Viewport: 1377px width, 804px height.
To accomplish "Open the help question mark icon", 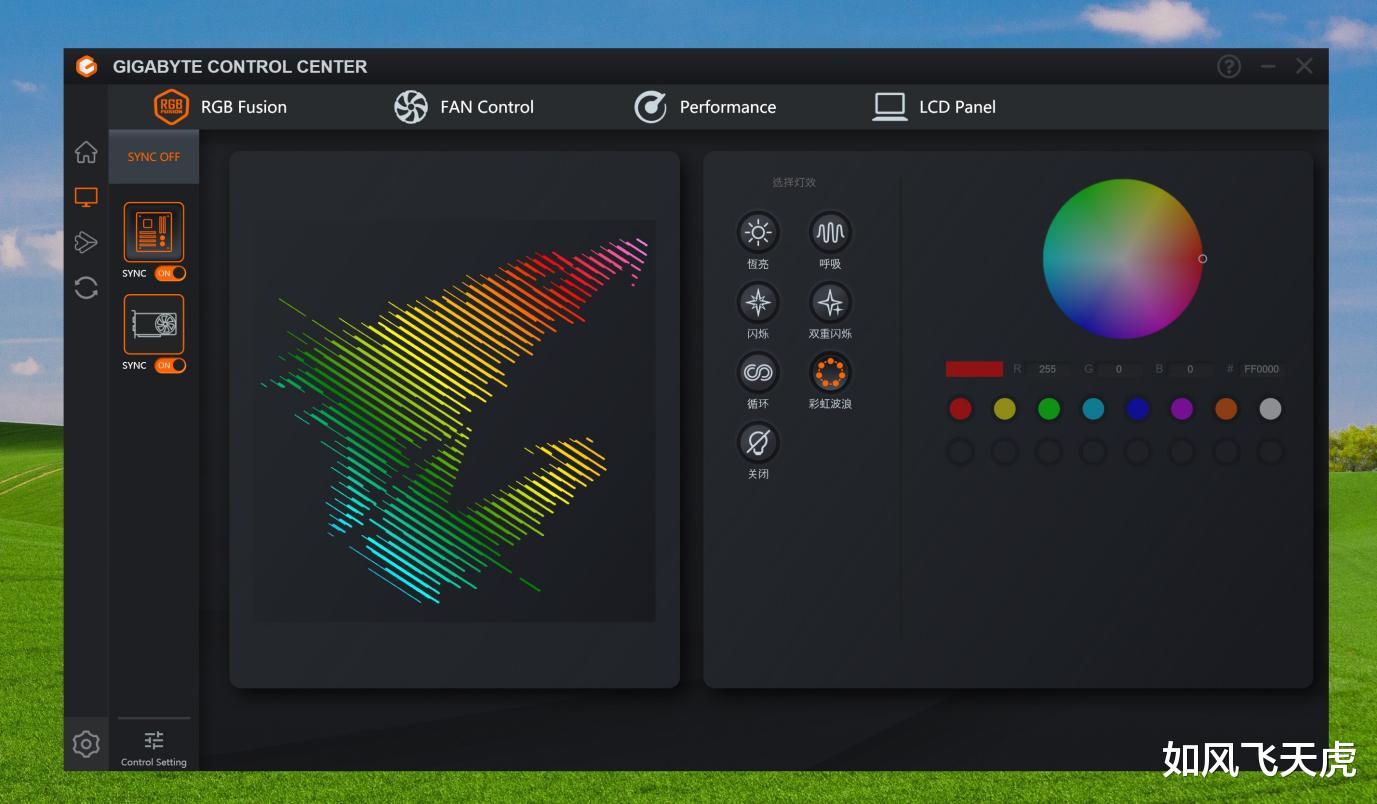I will (1229, 66).
